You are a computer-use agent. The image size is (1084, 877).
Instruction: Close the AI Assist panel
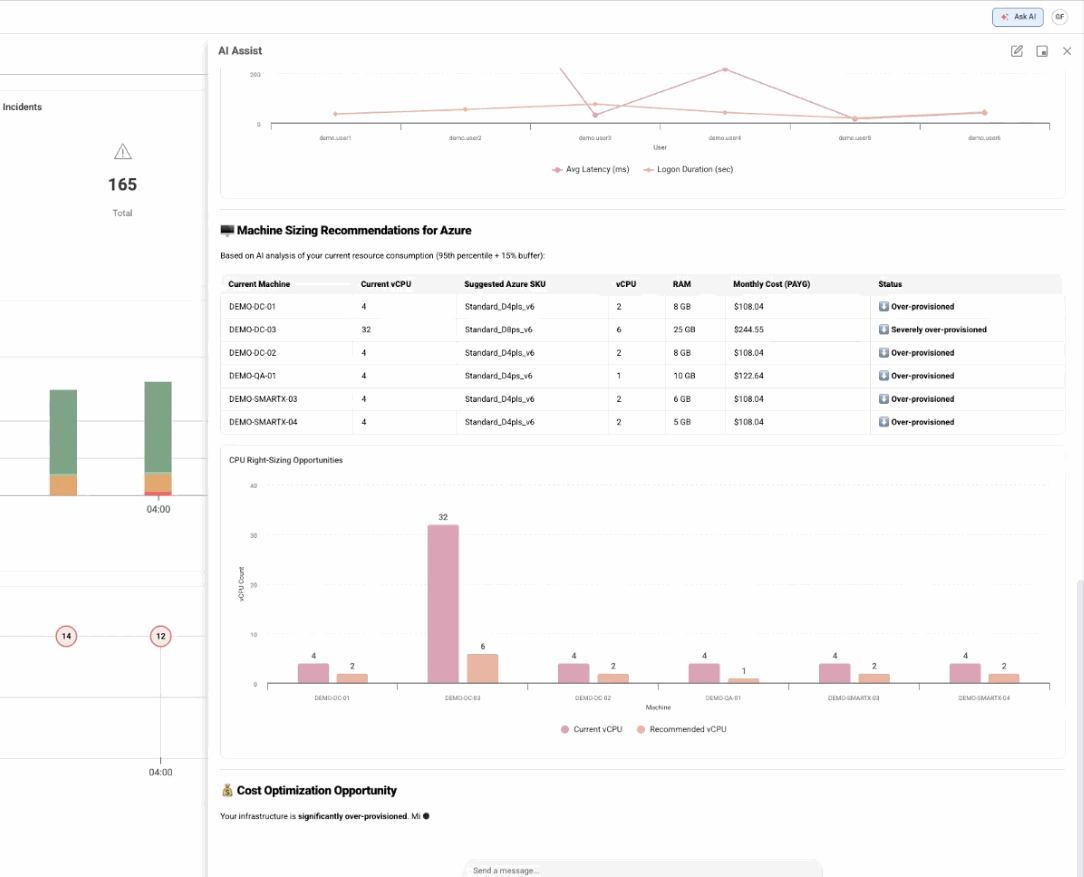pyautogui.click(x=1067, y=50)
